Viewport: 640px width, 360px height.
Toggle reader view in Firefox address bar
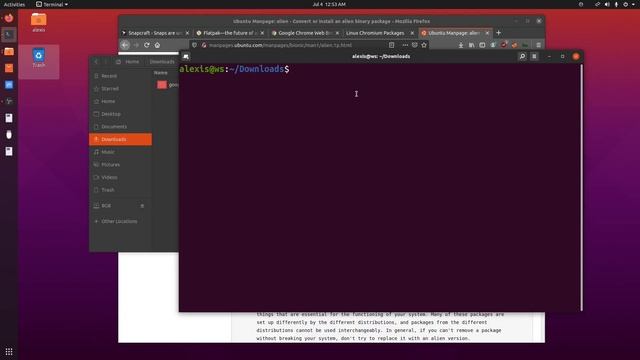click(x=391, y=45)
